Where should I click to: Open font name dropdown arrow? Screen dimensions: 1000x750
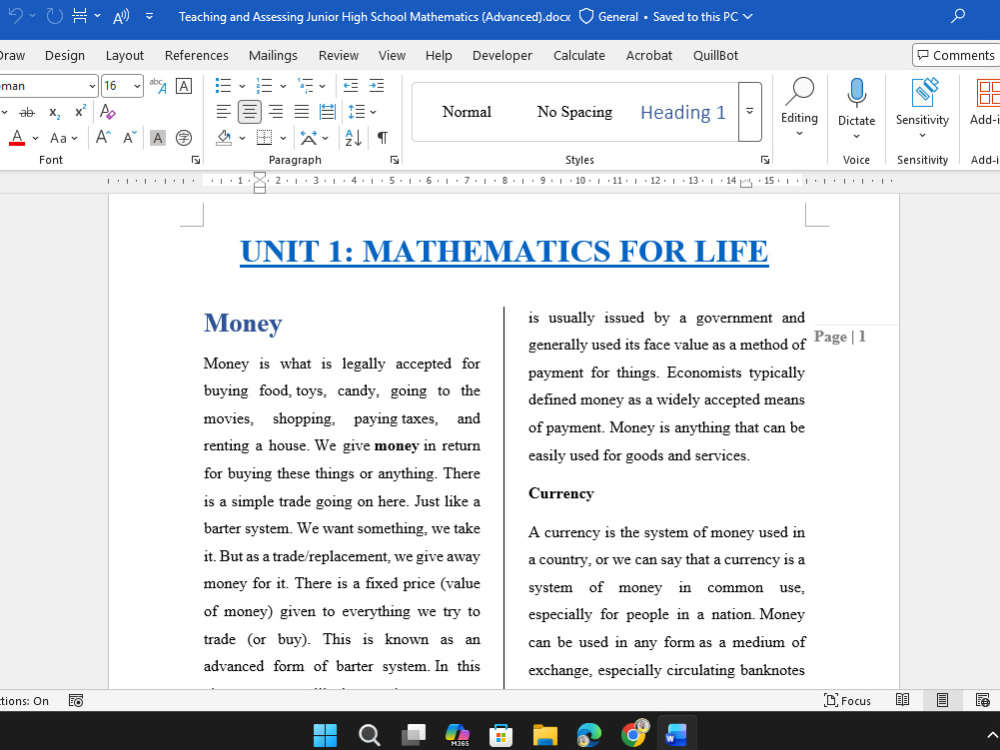pos(92,85)
